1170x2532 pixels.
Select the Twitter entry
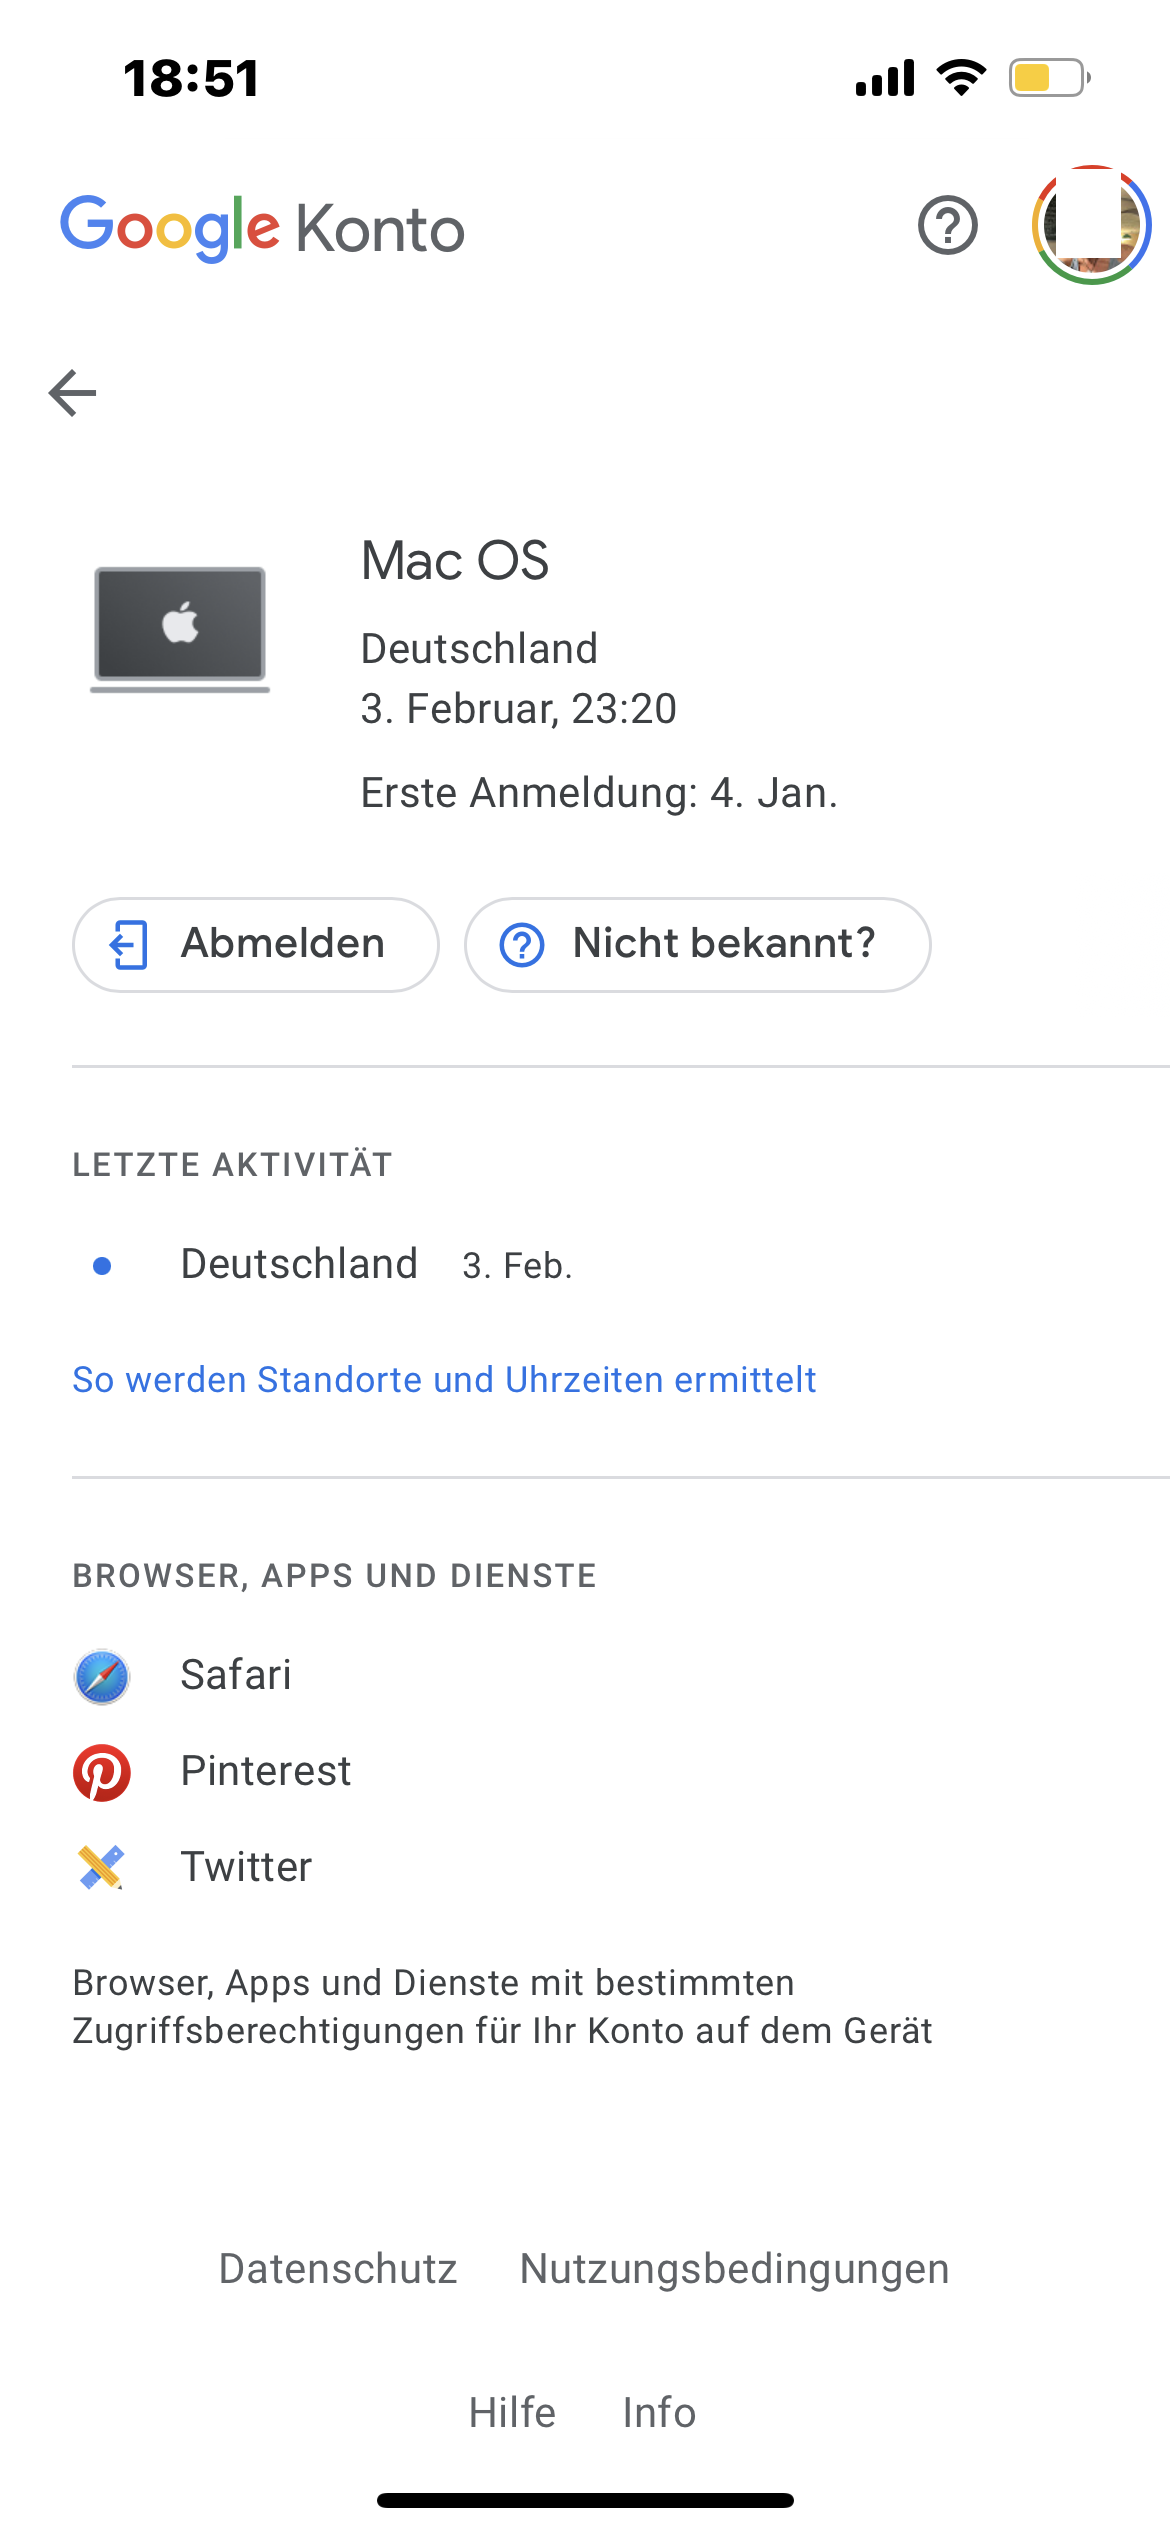tap(246, 1867)
